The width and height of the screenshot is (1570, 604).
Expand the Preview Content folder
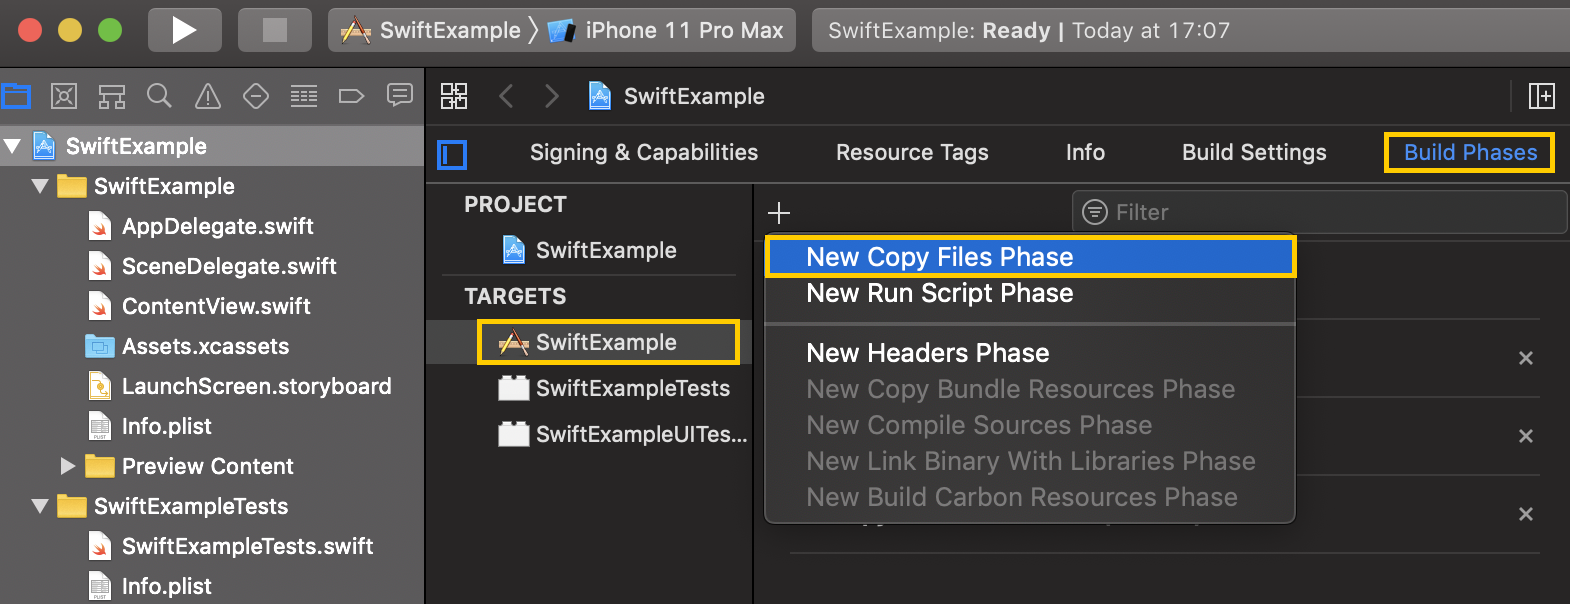click(x=68, y=466)
